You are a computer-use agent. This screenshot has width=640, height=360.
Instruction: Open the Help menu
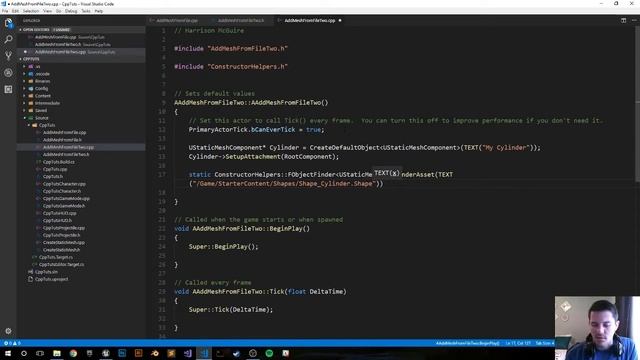99,11
